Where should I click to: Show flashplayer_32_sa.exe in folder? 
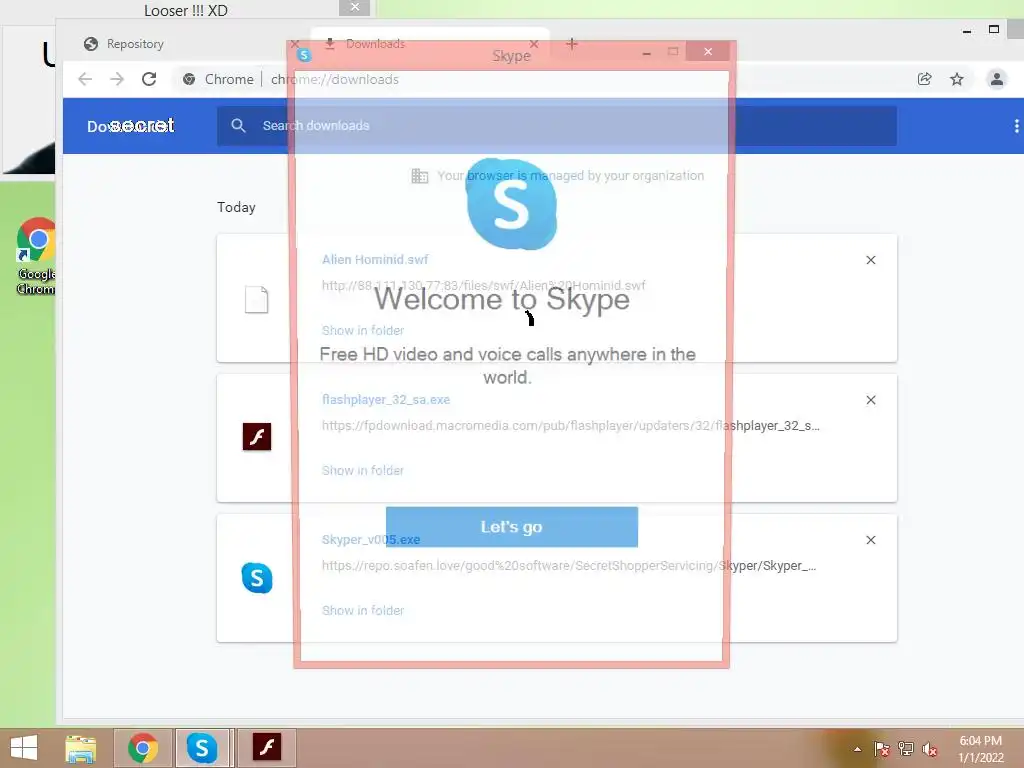[x=362, y=470]
